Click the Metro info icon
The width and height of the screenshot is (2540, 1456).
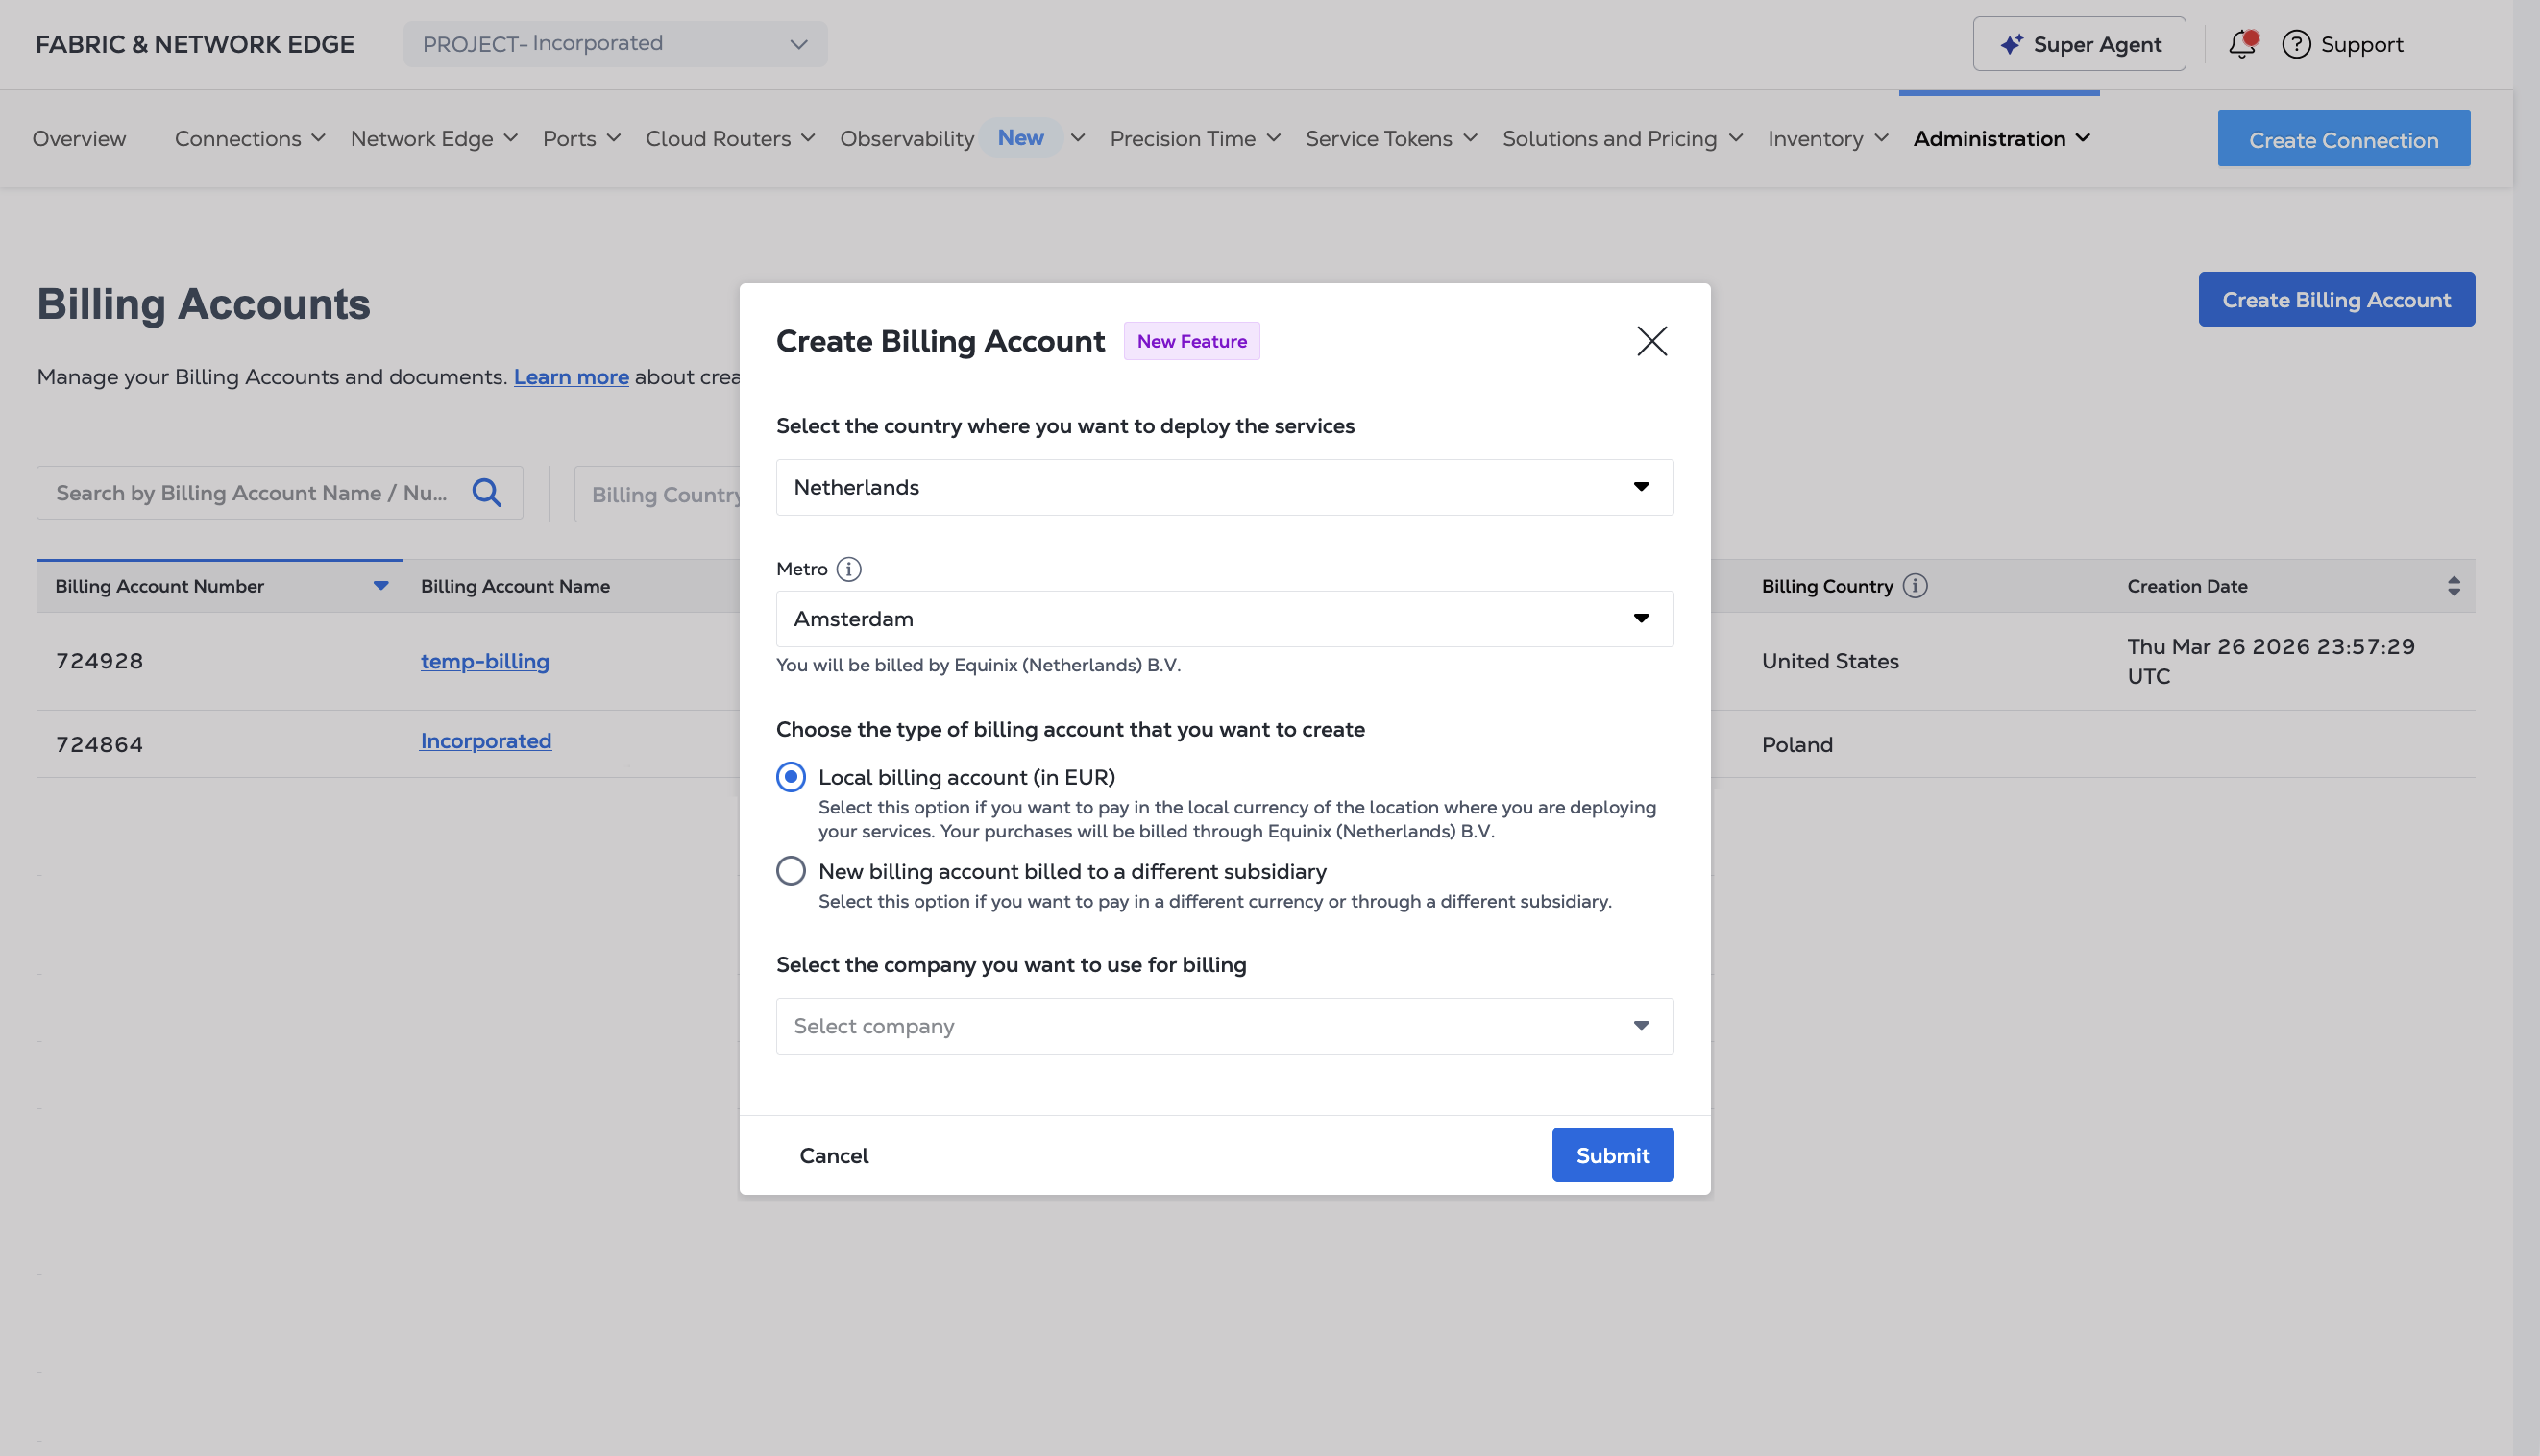[849, 569]
